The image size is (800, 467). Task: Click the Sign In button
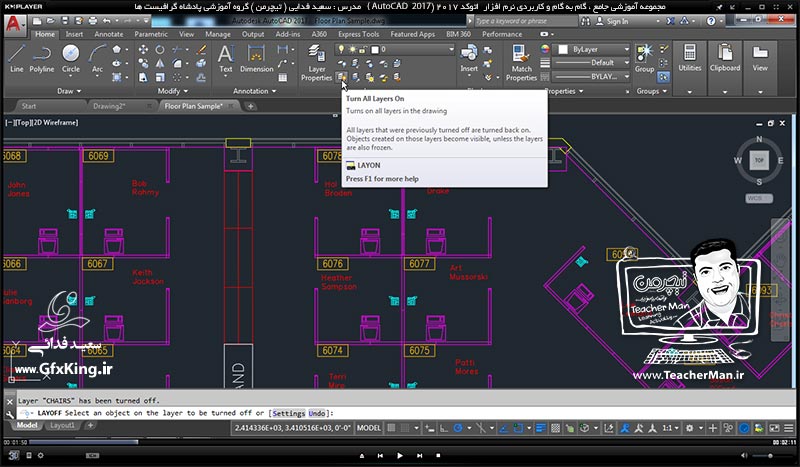coord(612,21)
